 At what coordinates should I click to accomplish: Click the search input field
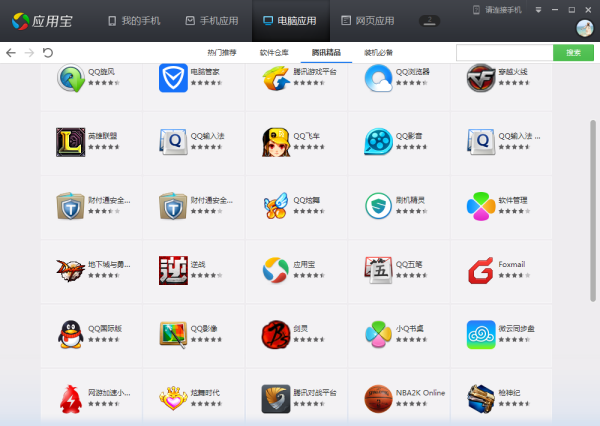[504, 52]
